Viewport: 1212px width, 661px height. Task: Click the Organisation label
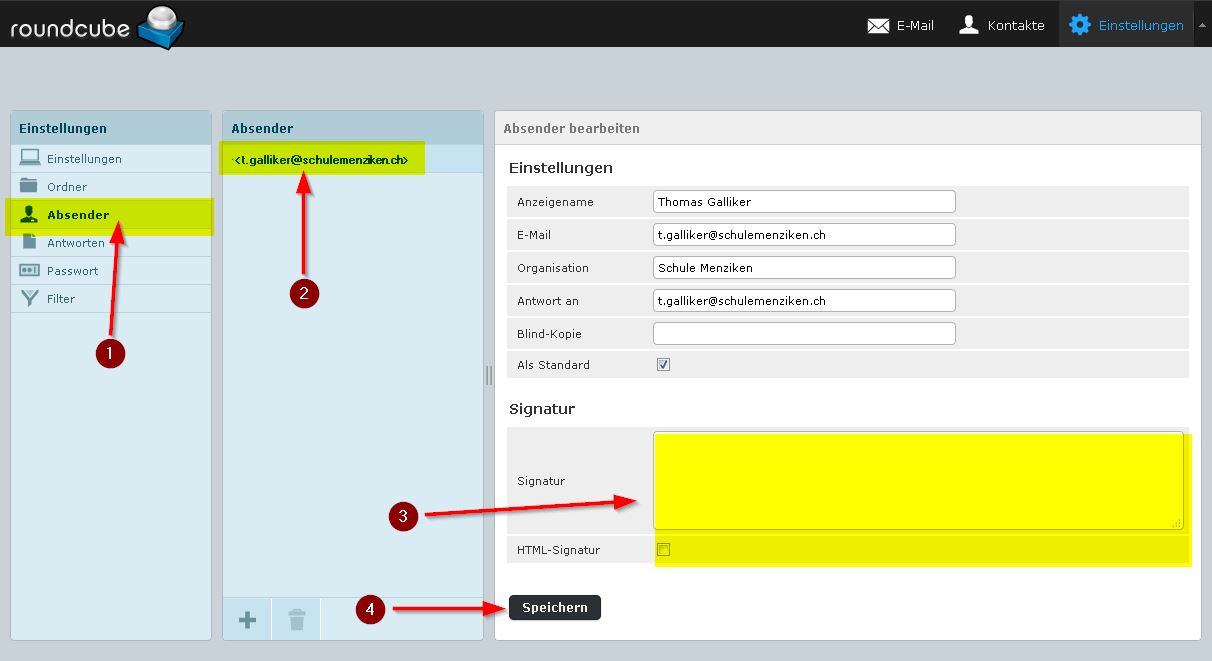[x=553, y=268]
